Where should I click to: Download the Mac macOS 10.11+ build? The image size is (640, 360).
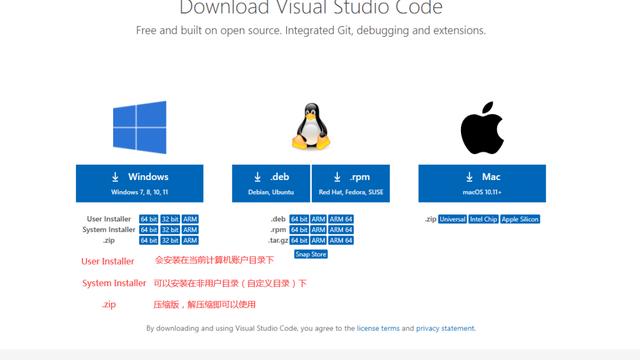pyautogui.click(x=482, y=183)
